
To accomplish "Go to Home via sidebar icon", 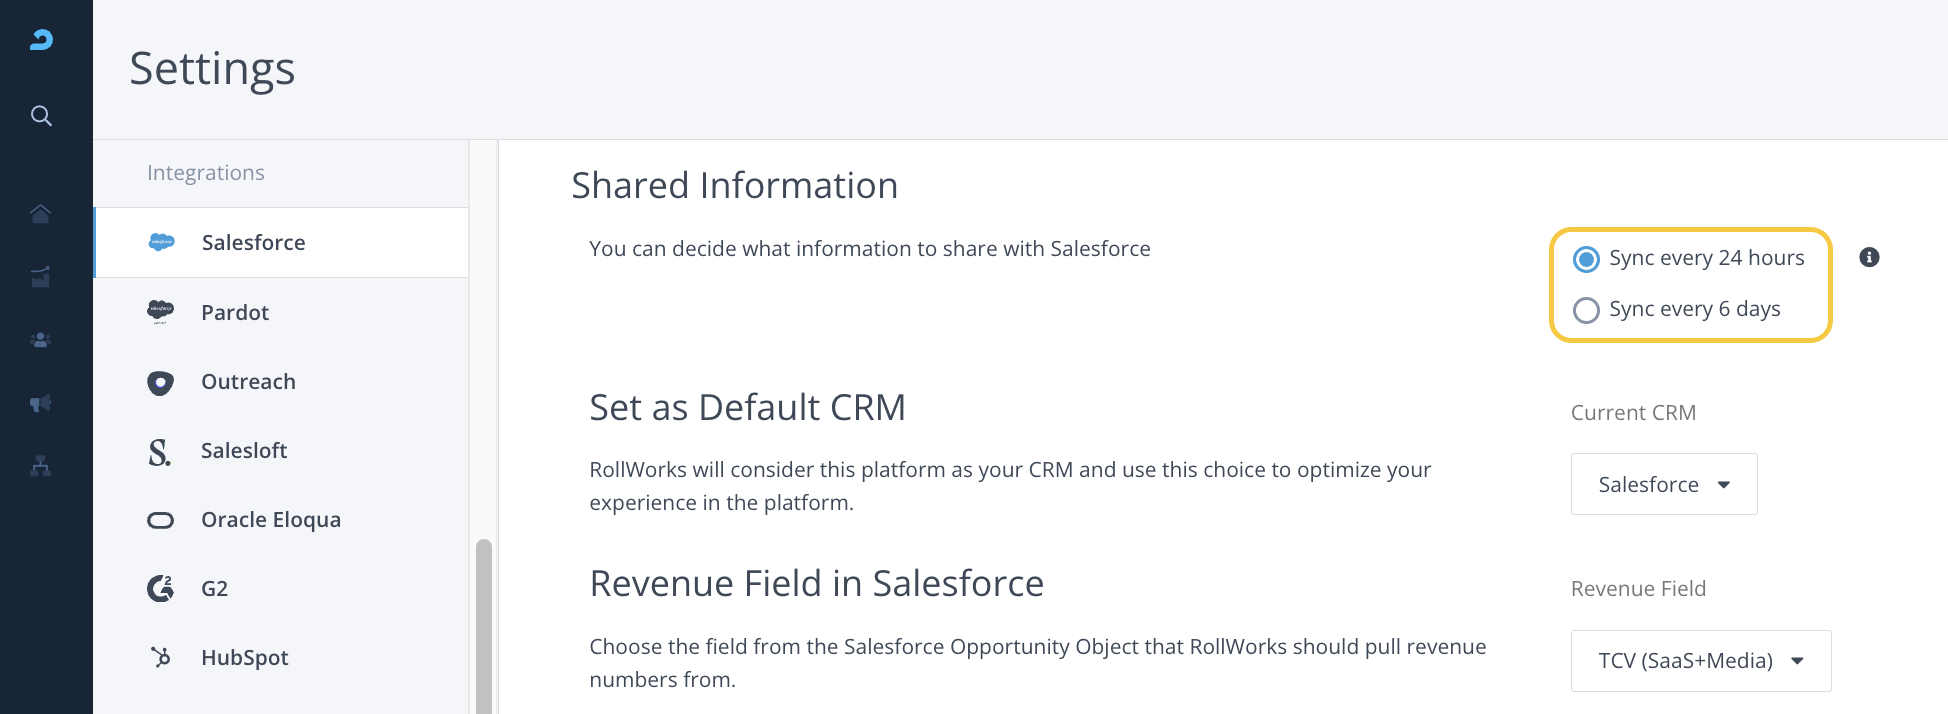I will tap(41, 214).
